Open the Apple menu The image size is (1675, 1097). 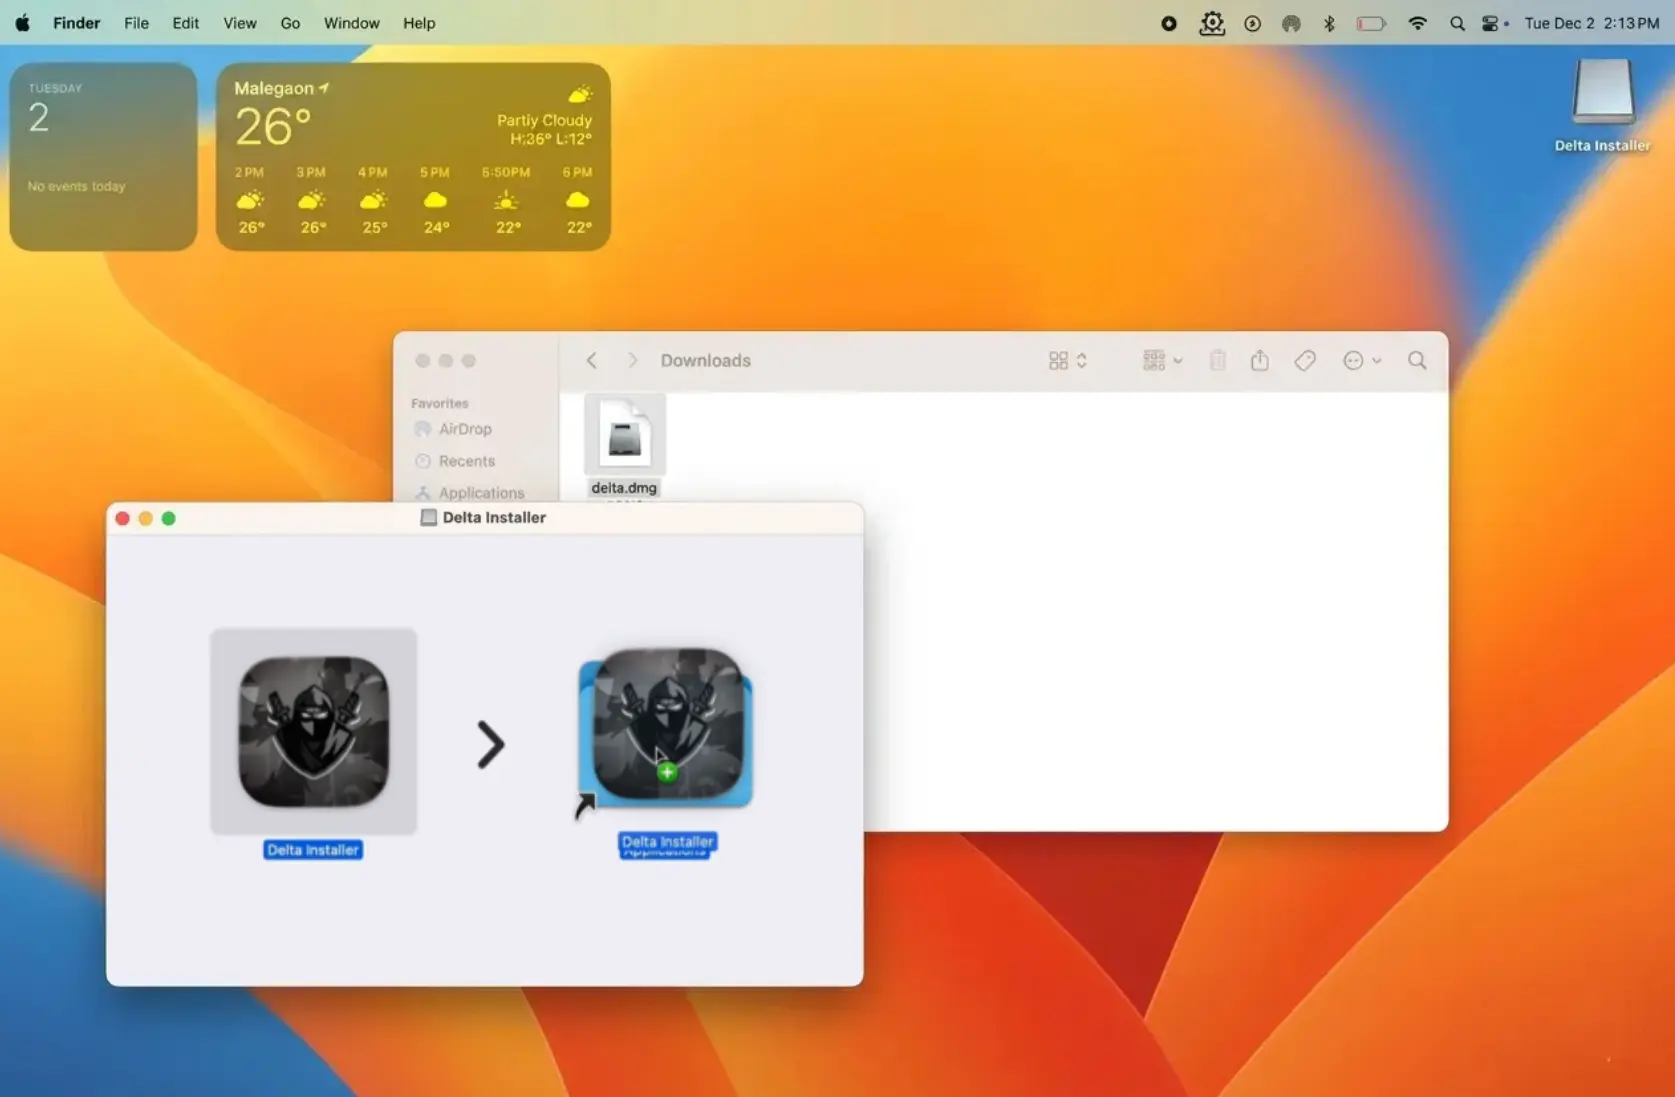click(x=22, y=23)
